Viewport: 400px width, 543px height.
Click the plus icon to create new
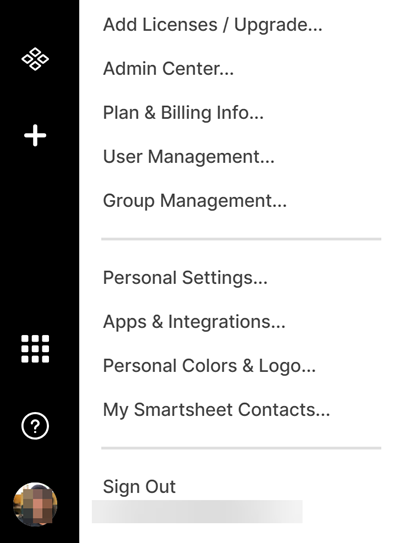click(x=35, y=135)
